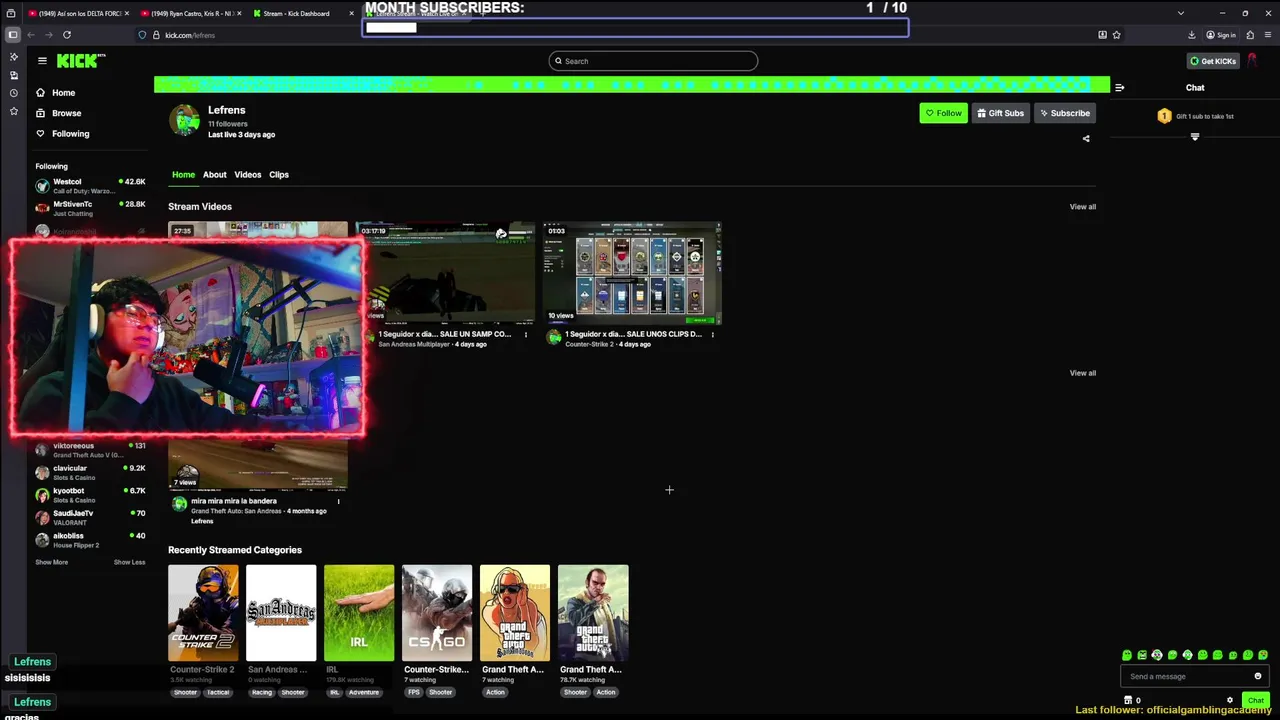The width and height of the screenshot is (1280, 720).
Task: Reload the browser page
Action: pyautogui.click(x=67, y=35)
